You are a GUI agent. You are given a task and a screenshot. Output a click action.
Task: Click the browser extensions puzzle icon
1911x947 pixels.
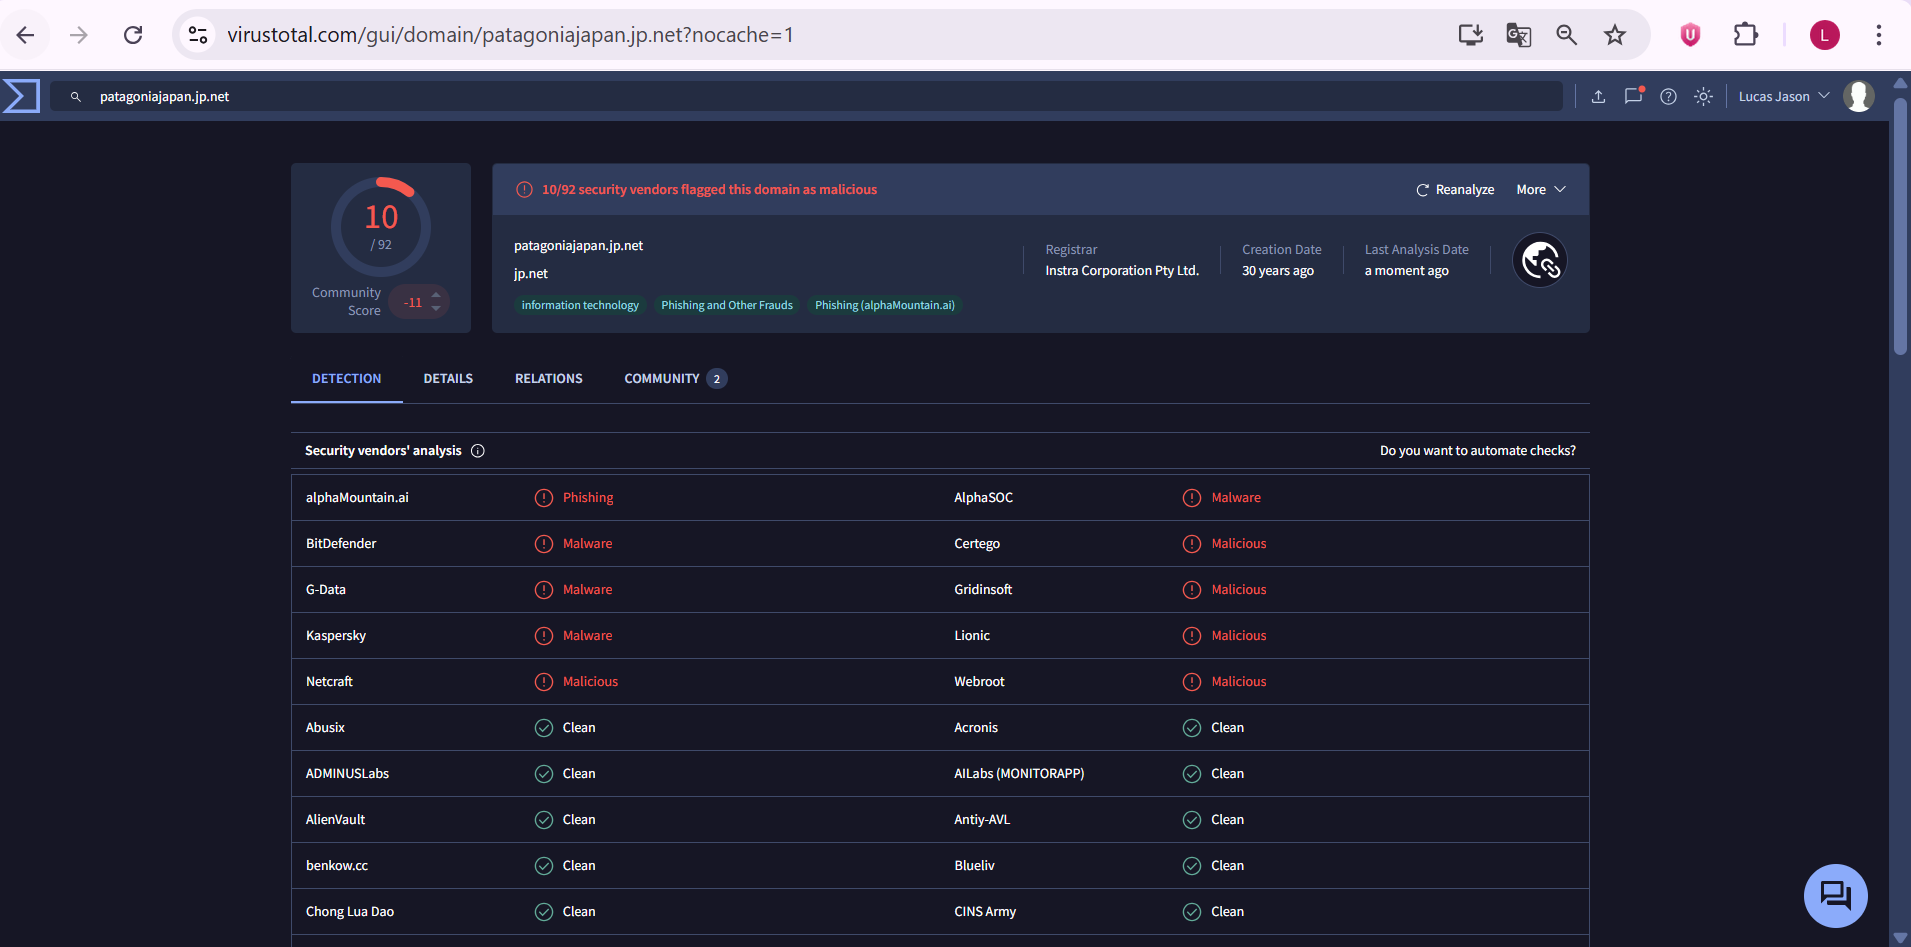pyautogui.click(x=1745, y=35)
